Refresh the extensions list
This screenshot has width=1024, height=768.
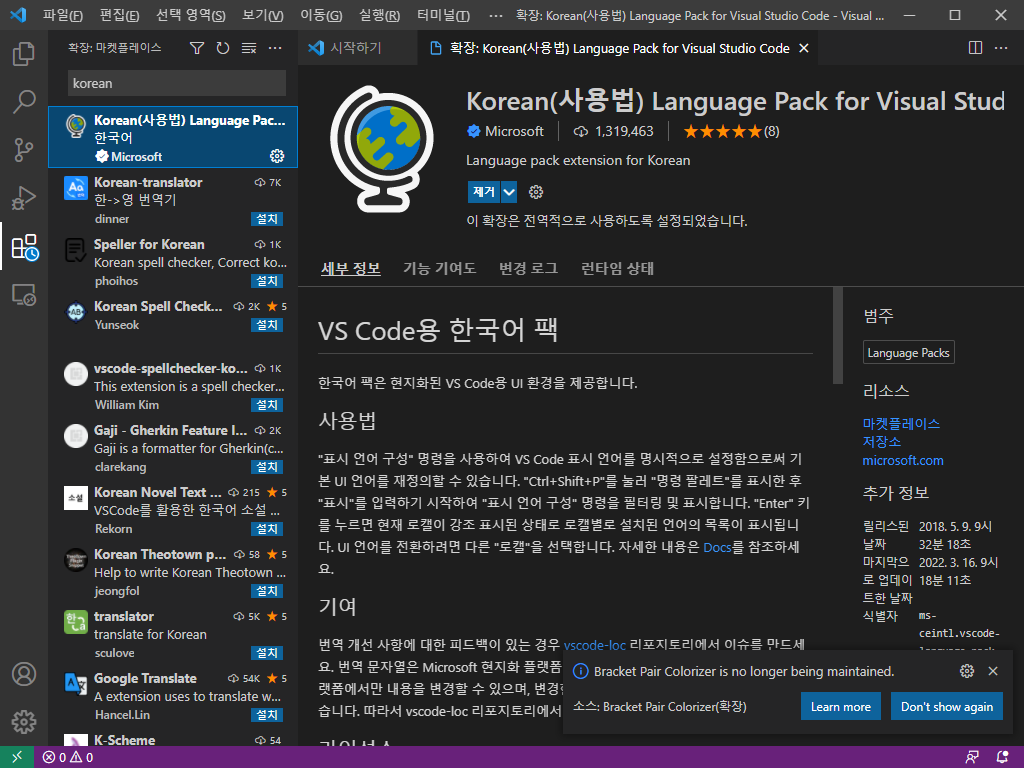point(223,48)
